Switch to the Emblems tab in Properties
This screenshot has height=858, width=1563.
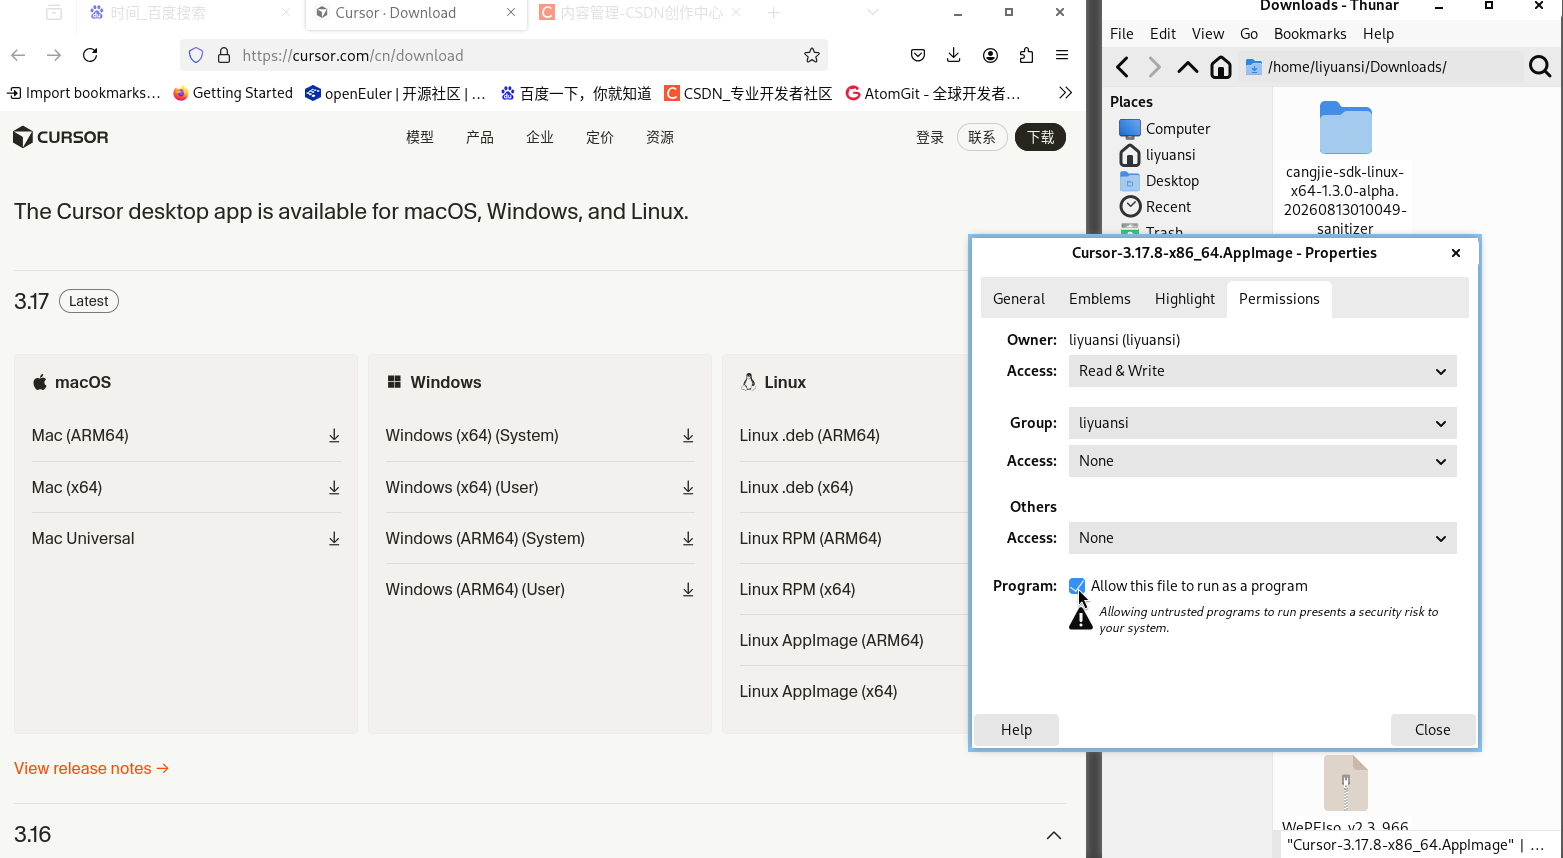click(x=1100, y=299)
